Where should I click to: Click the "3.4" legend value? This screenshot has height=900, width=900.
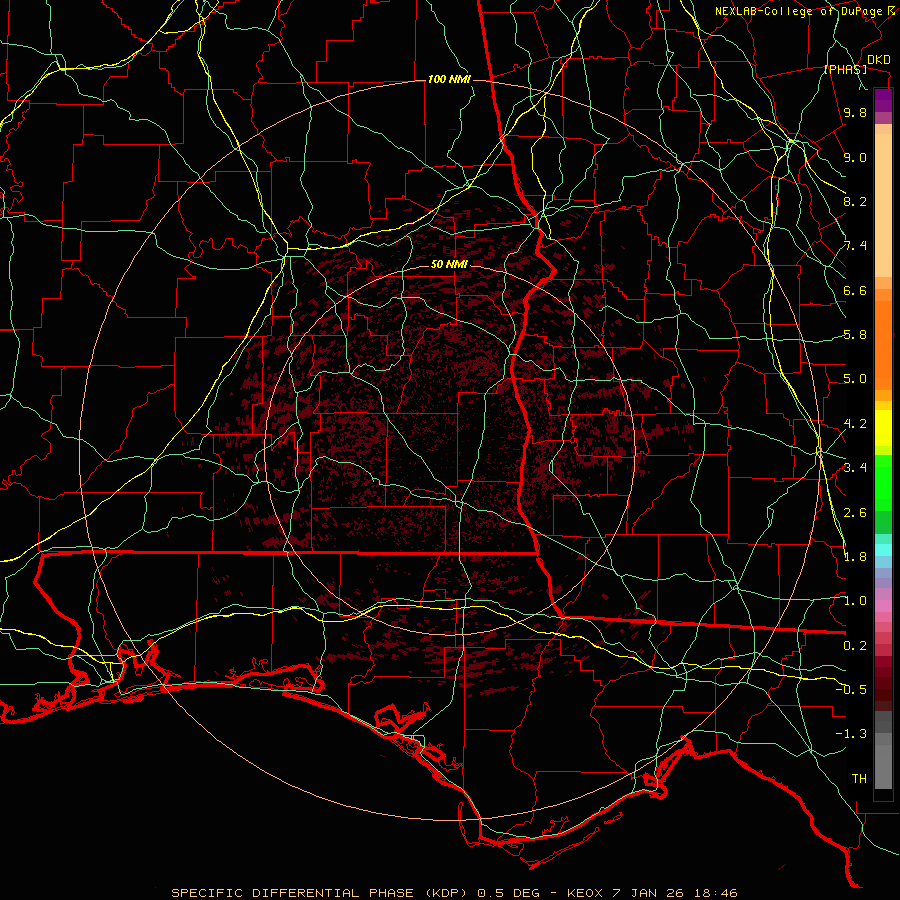point(855,468)
